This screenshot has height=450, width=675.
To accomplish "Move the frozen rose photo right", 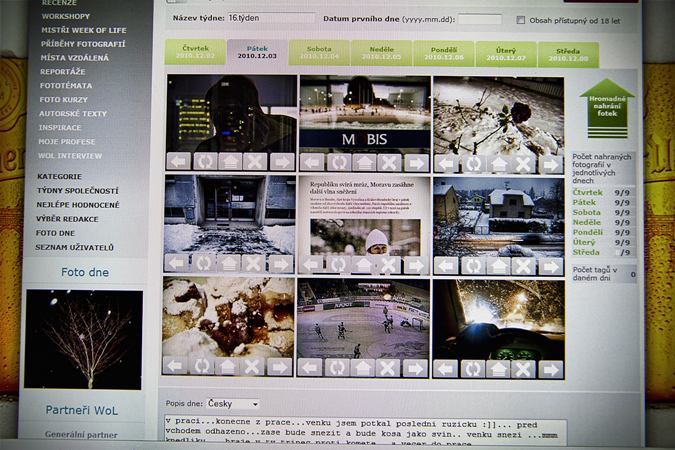I will 551,164.
